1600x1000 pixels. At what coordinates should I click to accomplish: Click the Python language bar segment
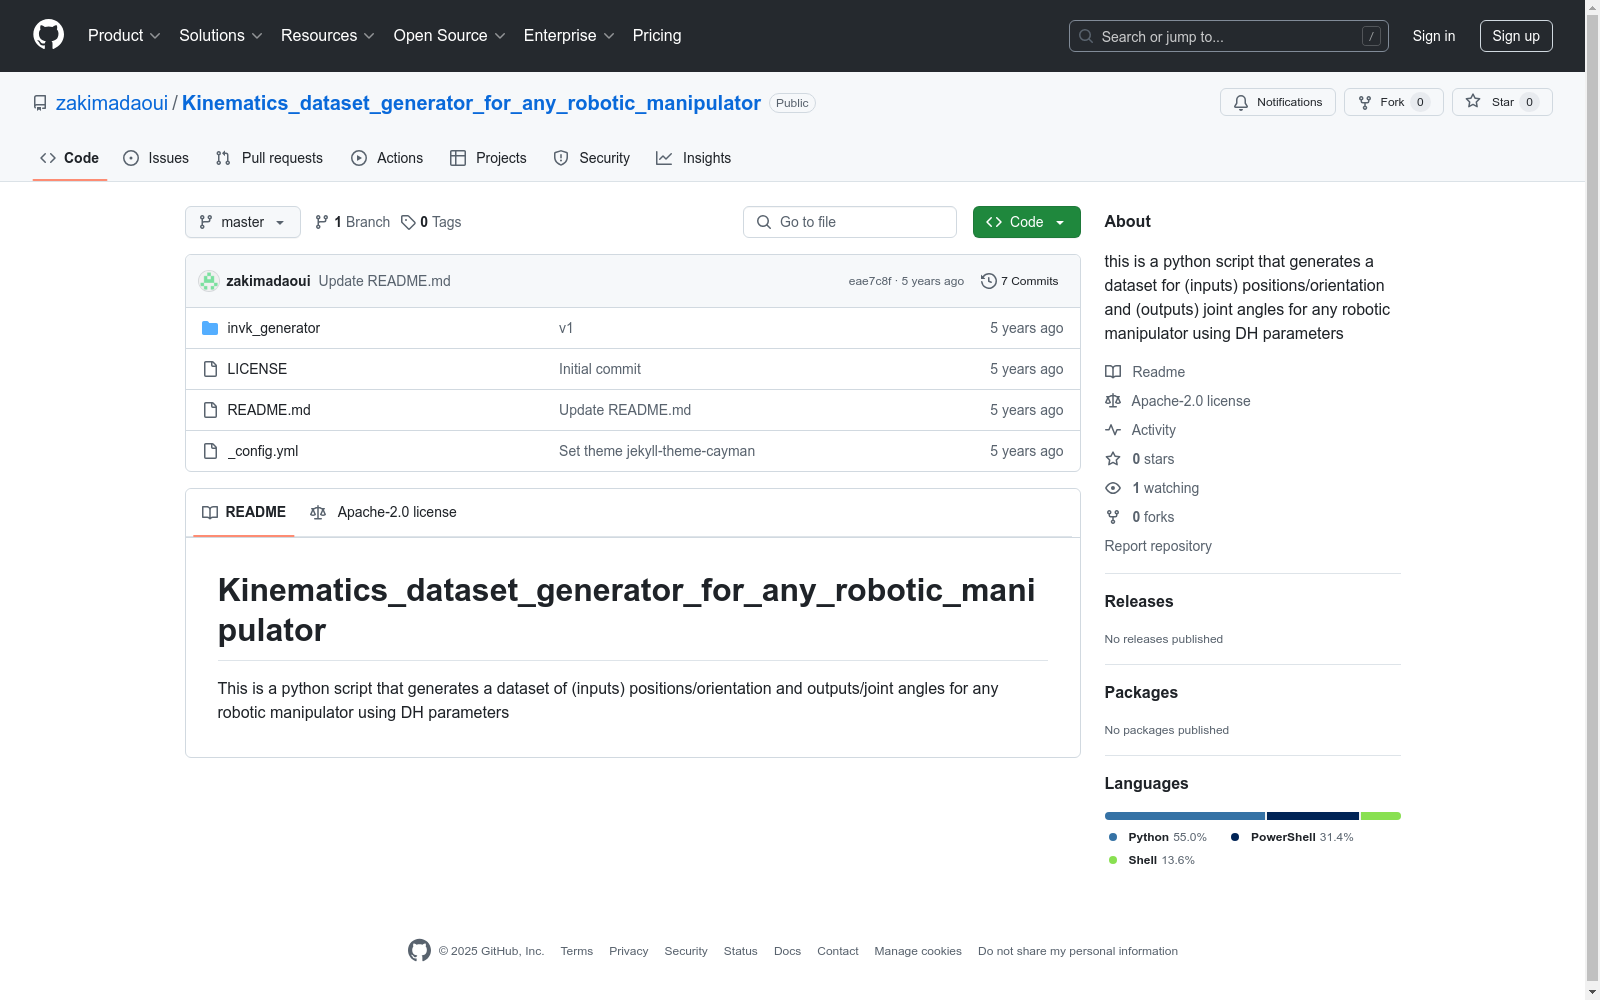(1185, 816)
